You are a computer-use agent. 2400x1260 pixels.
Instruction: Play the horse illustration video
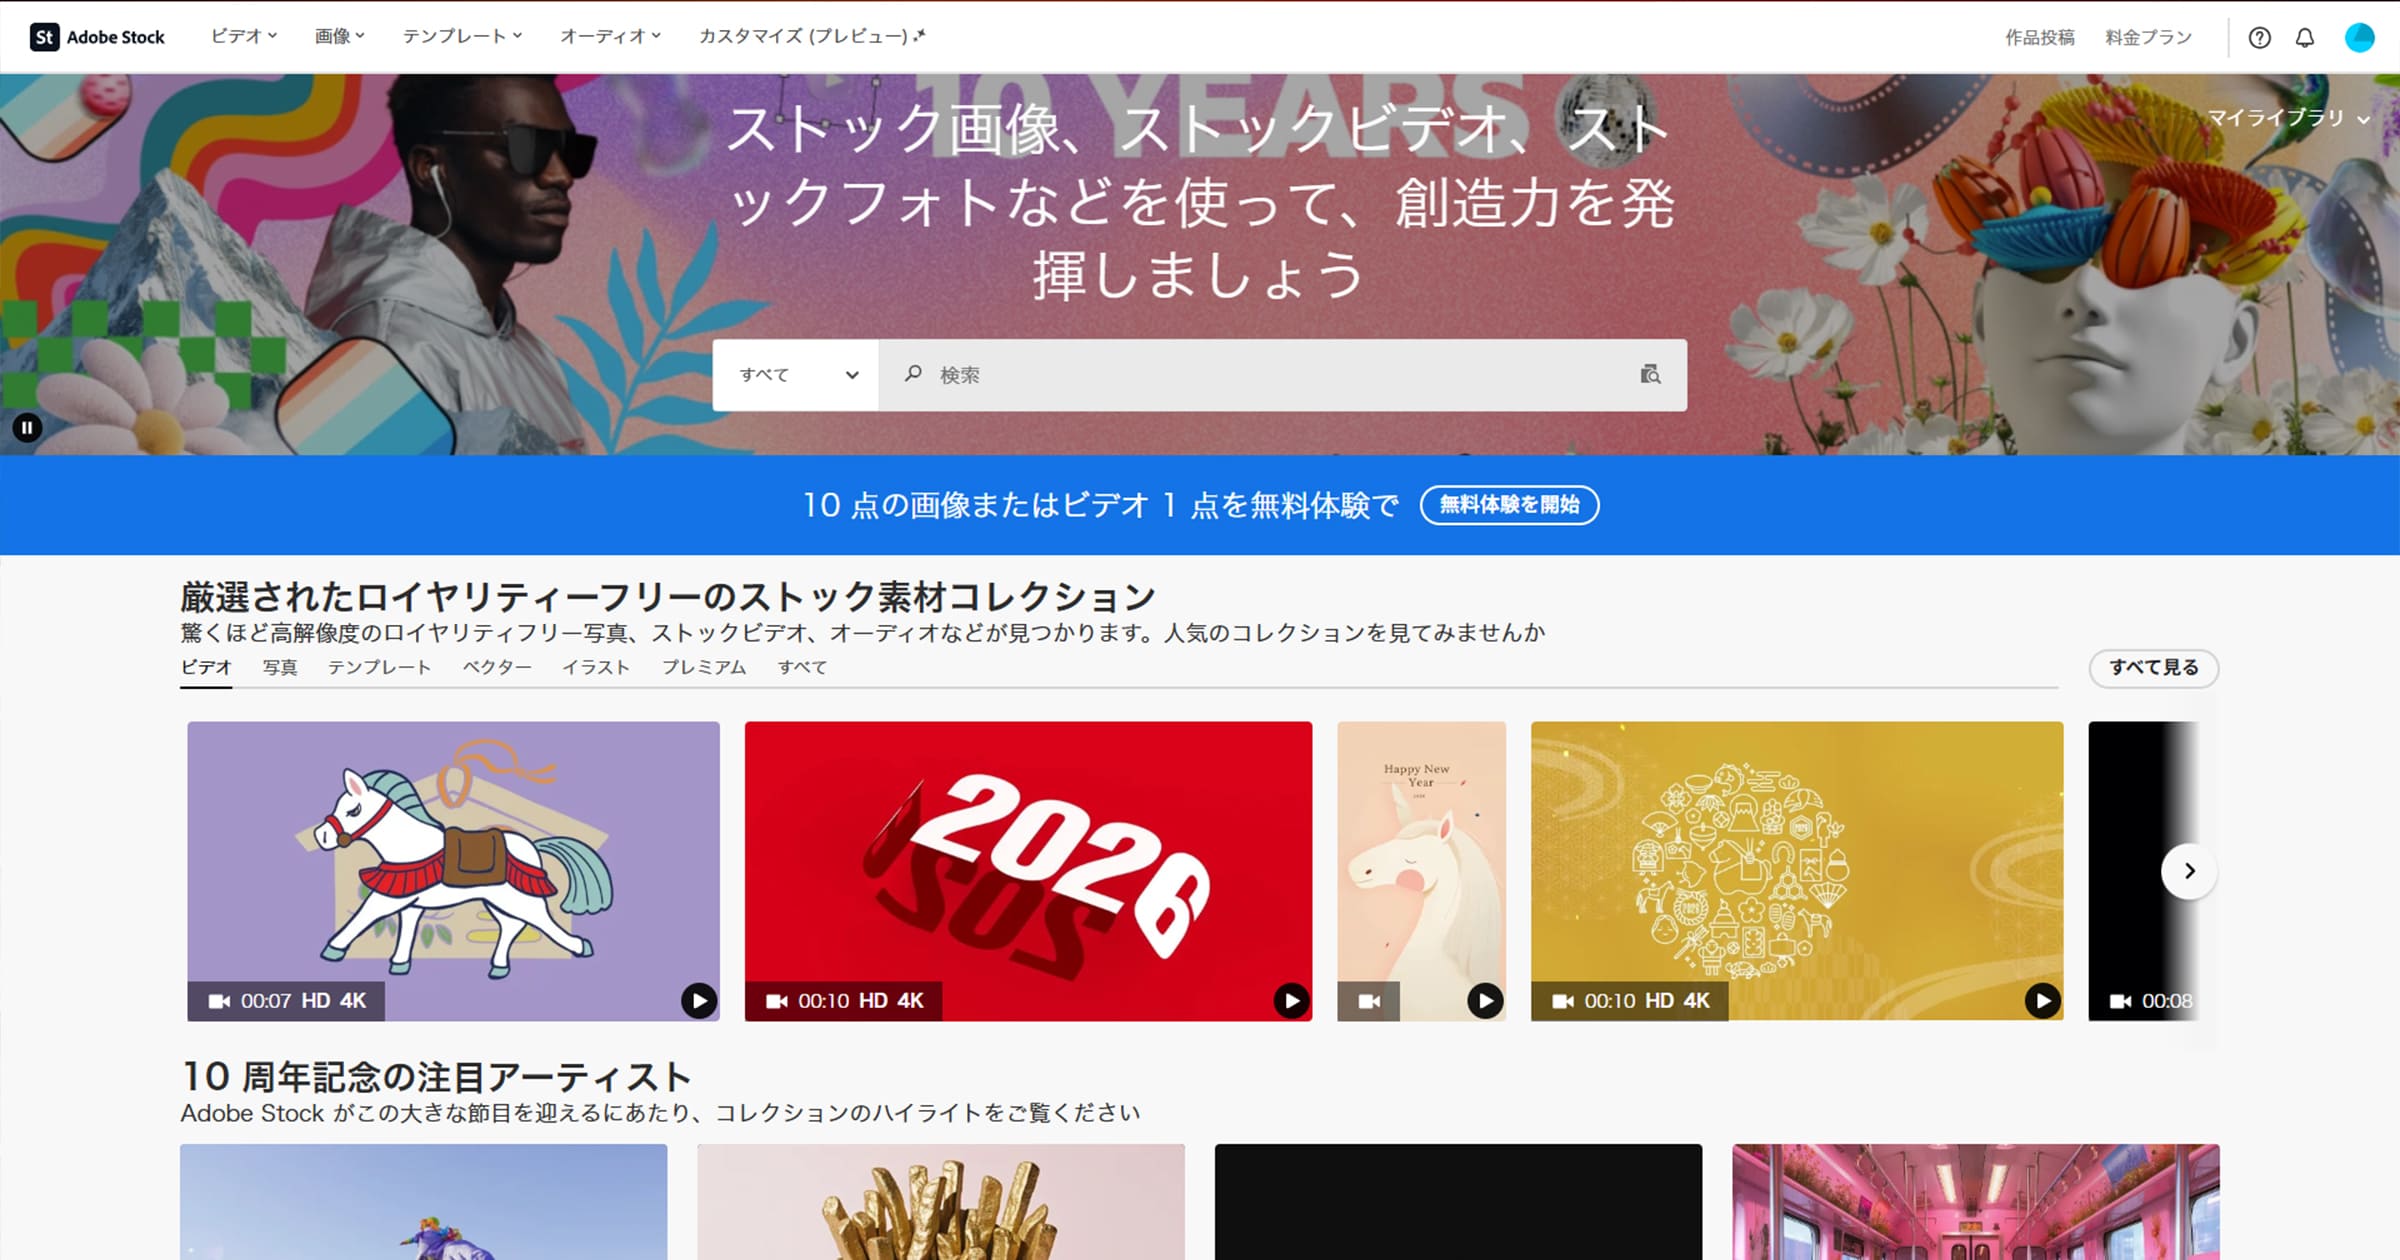[699, 1000]
